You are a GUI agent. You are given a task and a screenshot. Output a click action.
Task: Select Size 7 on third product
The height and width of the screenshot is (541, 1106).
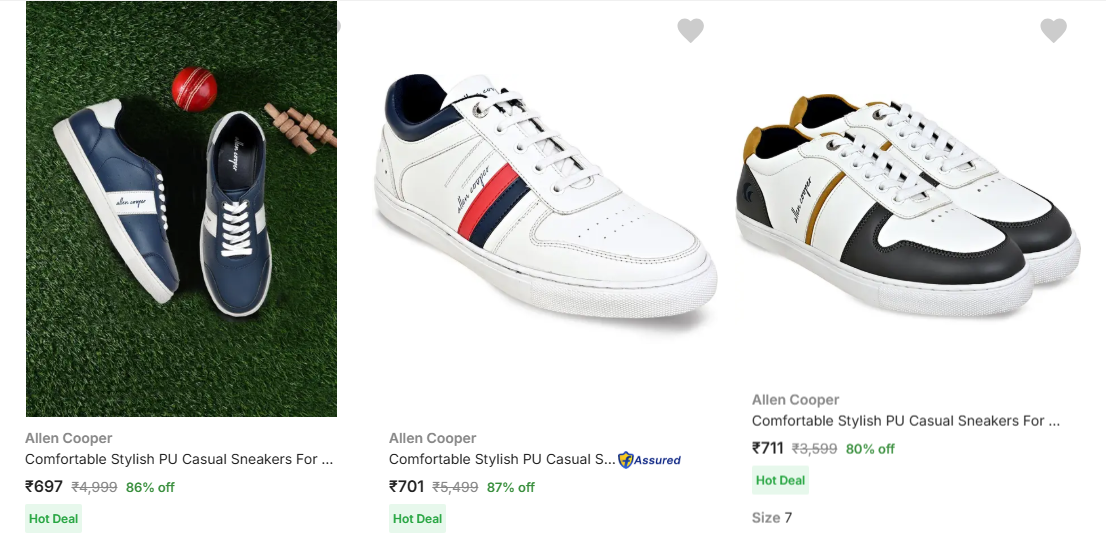pos(772,517)
